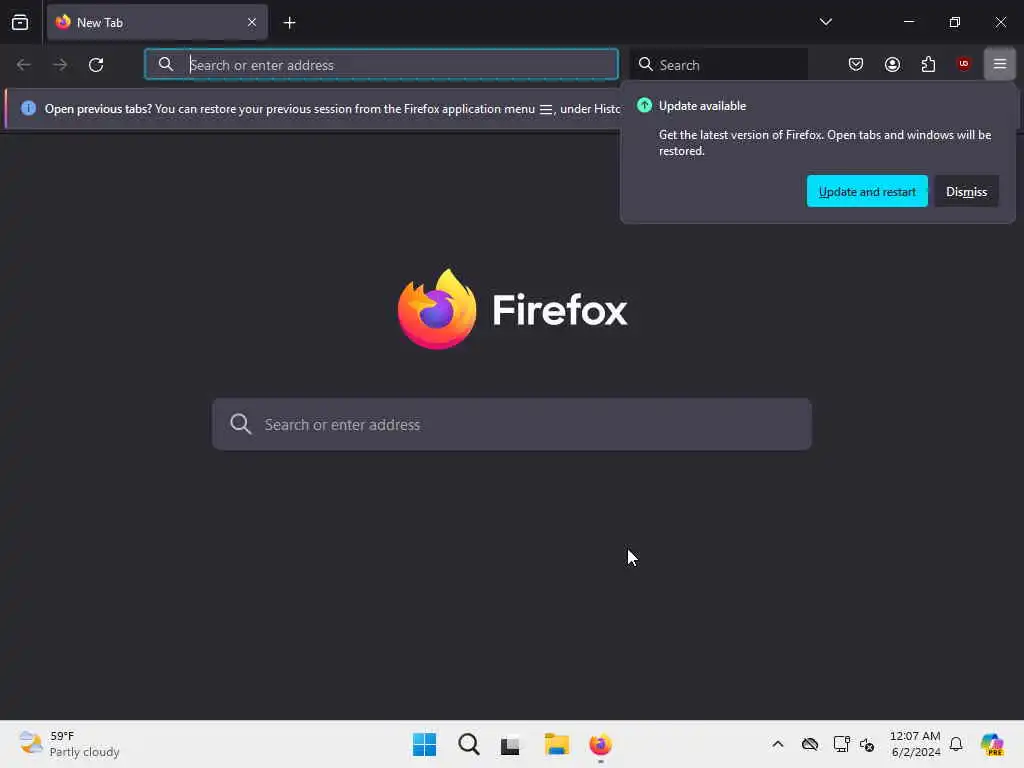Save to Pocket icon
The height and width of the screenshot is (768, 1024).
click(x=856, y=64)
